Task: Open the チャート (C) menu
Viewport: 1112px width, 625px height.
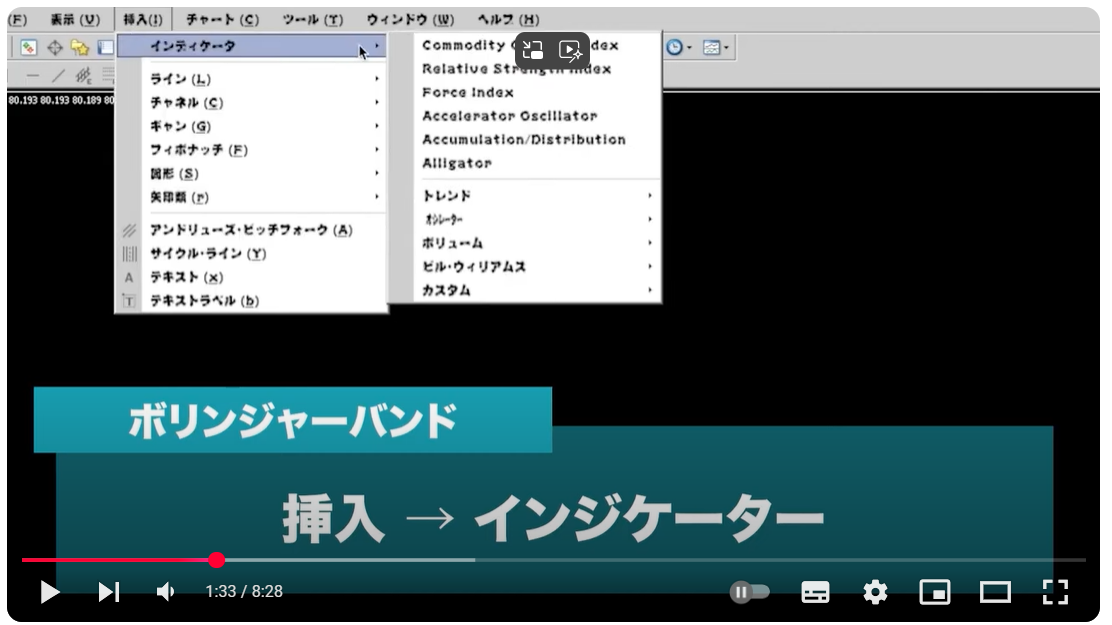Action: pyautogui.click(x=222, y=19)
